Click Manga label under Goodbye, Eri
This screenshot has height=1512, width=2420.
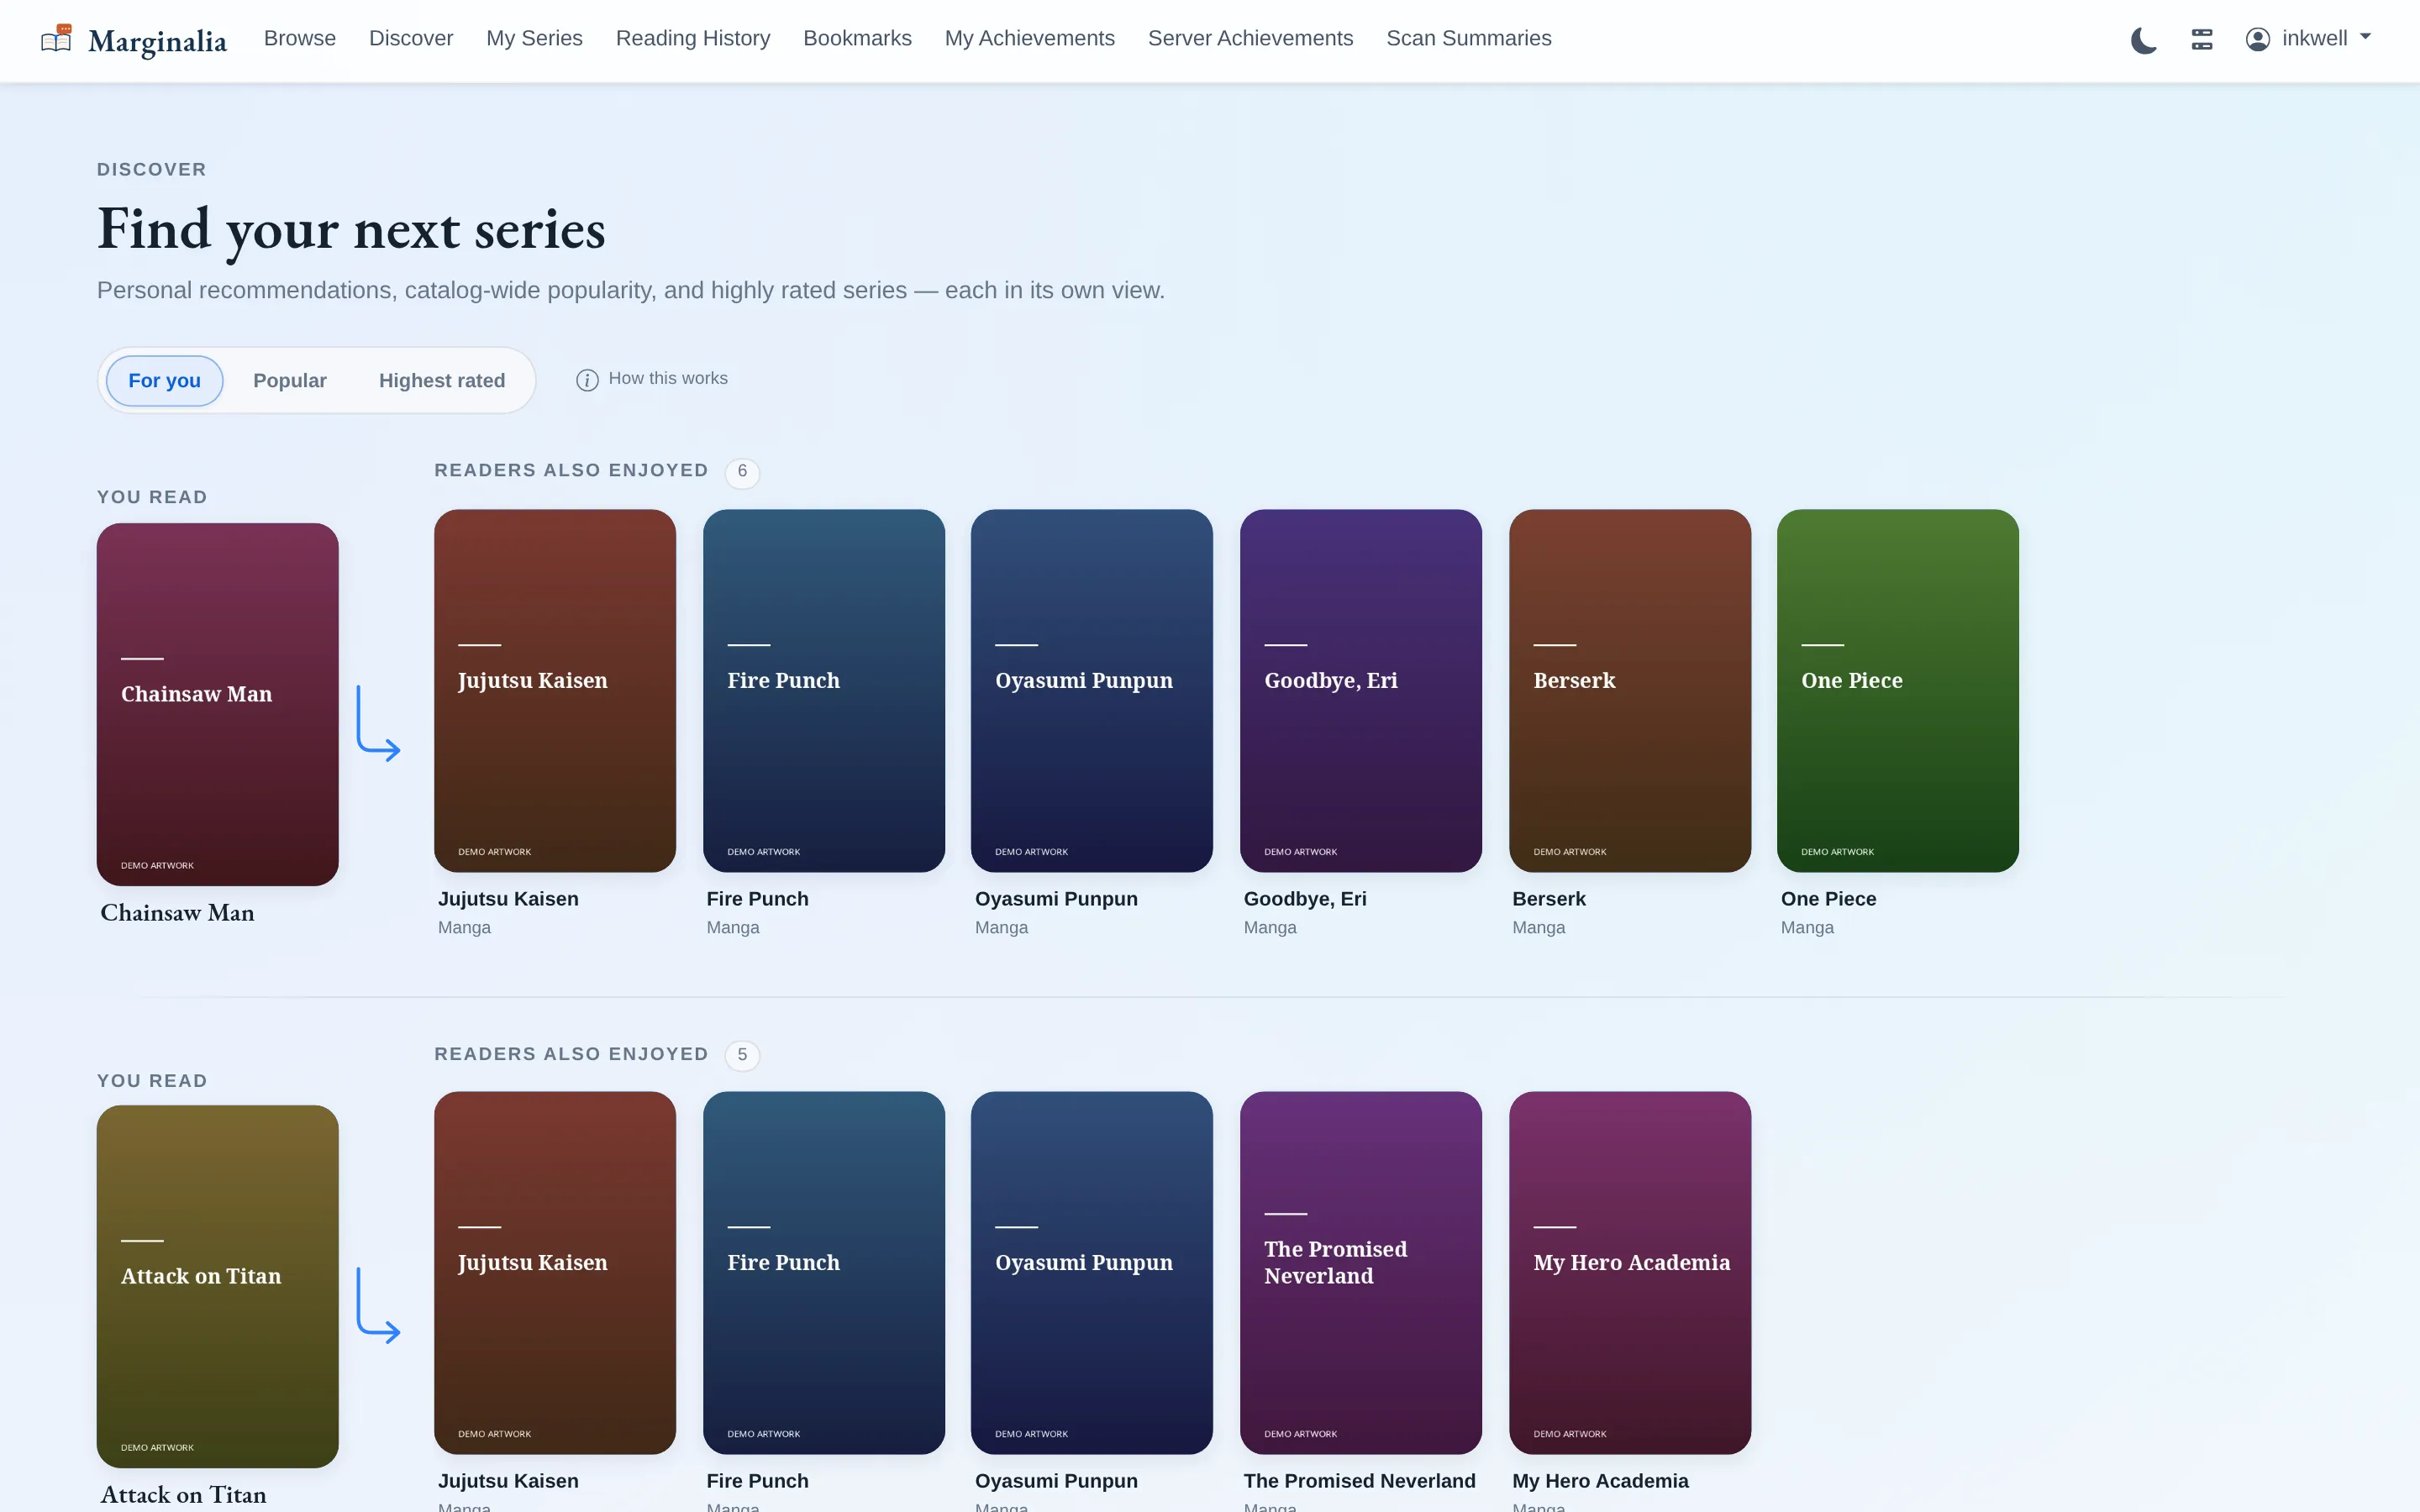pyautogui.click(x=1270, y=927)
